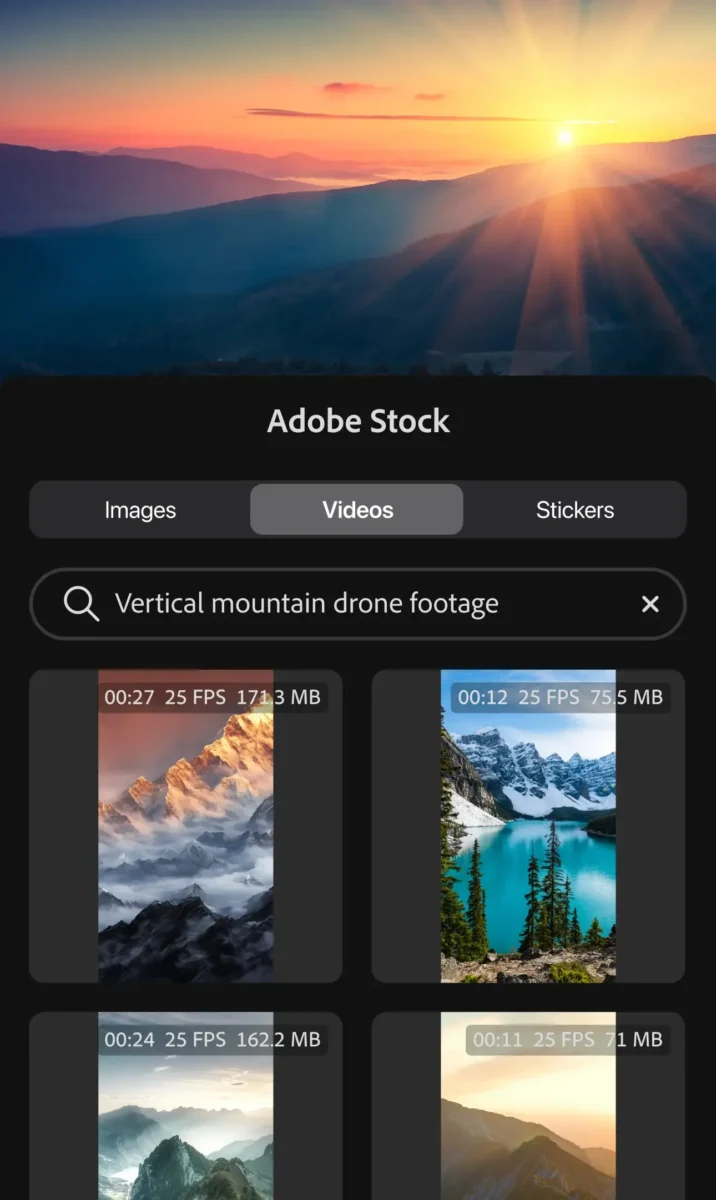Click the 'Vertical mountain drone footage' search field
Screen dimensions: 716x1200
coord(358,604)
